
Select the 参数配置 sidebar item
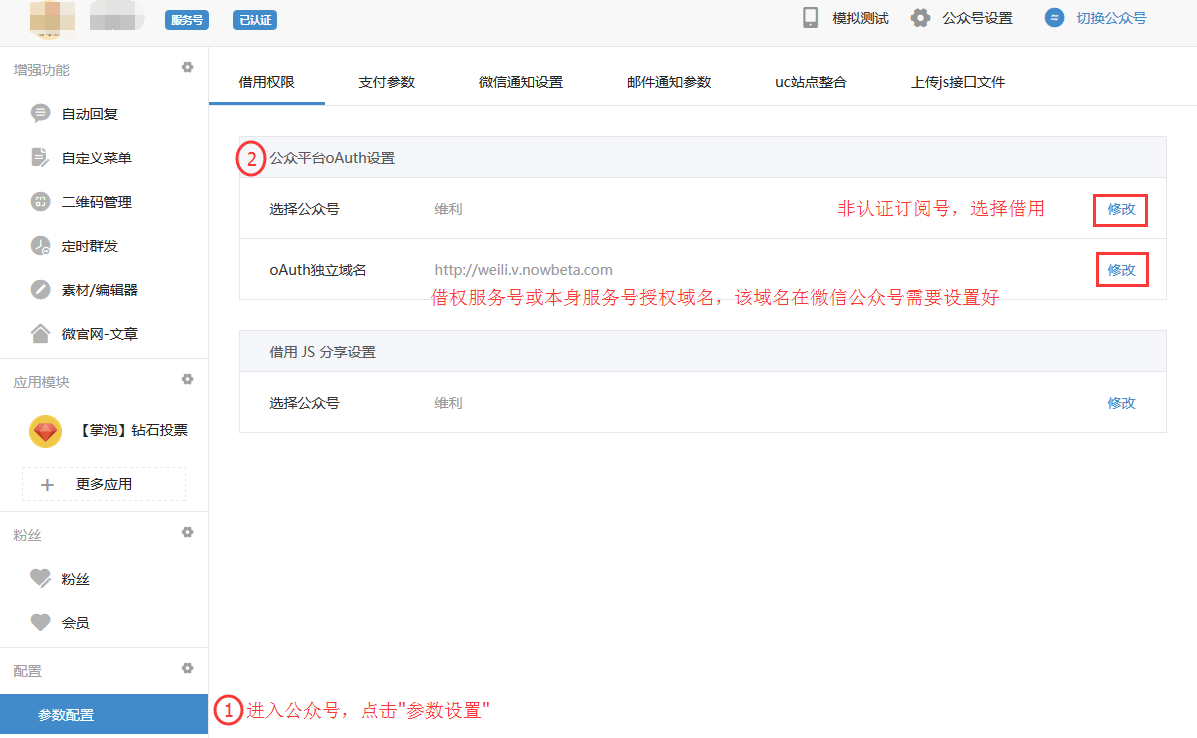point(104,715)
